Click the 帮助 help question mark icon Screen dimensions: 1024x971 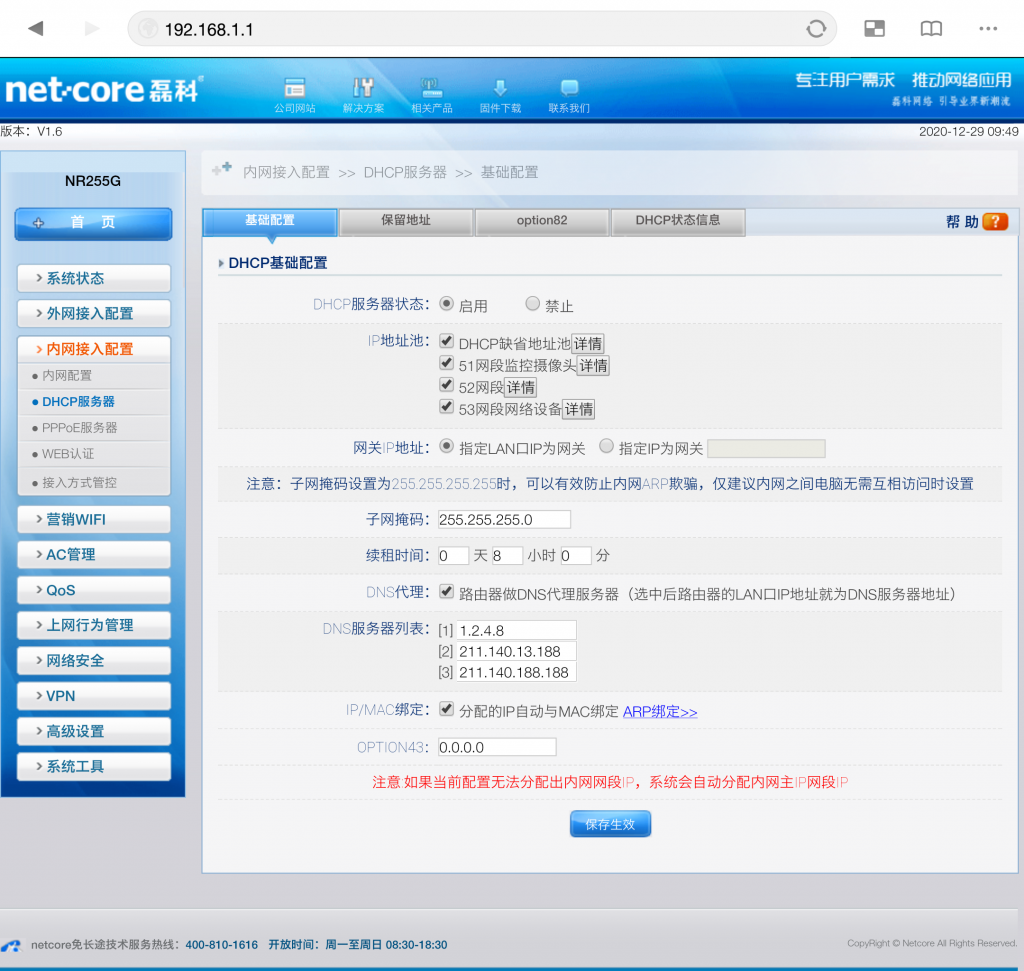click(995, 222)
